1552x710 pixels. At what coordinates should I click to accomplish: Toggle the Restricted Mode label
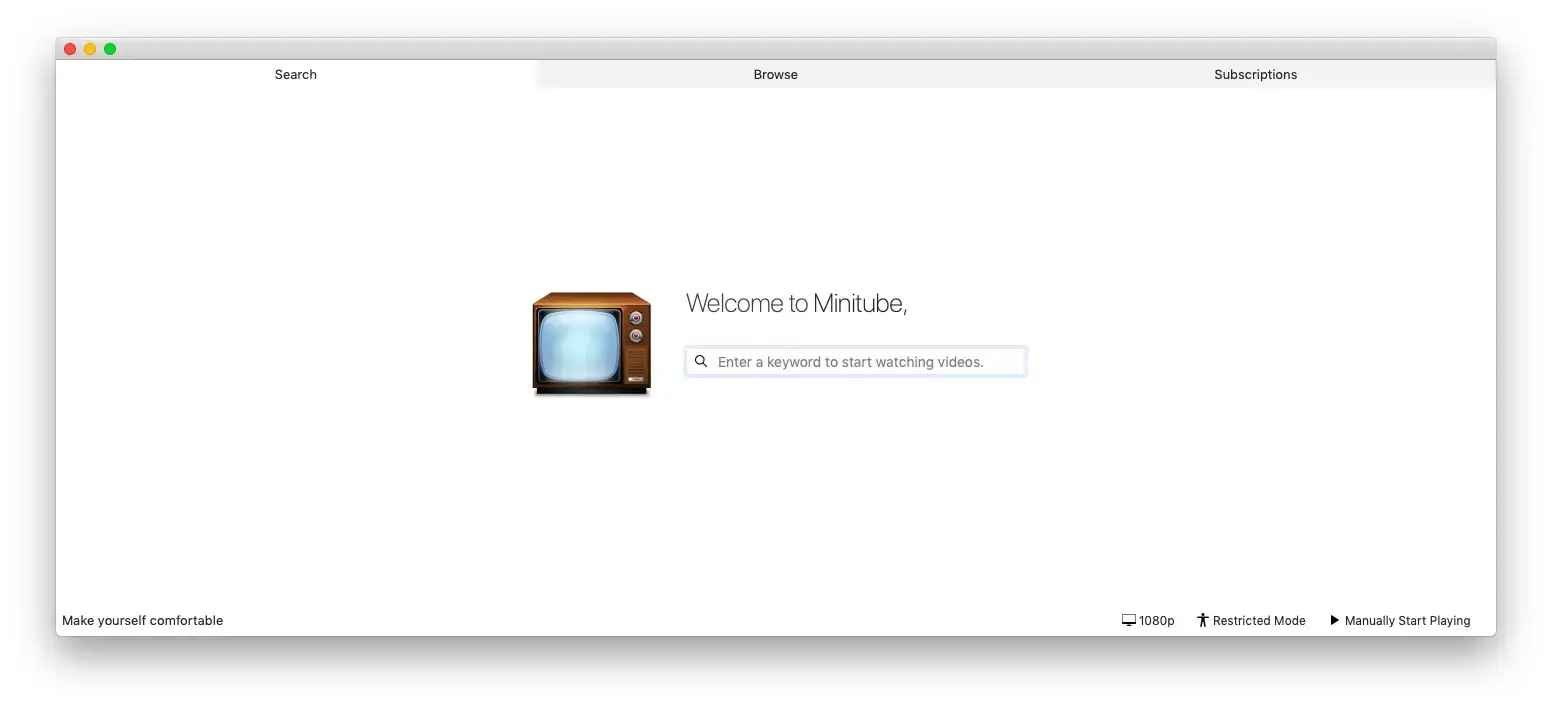pyautogui.click(x=1259, y=621)
